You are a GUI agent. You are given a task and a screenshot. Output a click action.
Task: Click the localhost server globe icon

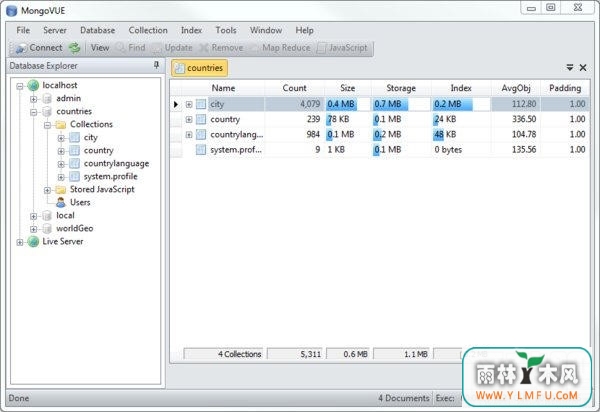coord(33,85)
